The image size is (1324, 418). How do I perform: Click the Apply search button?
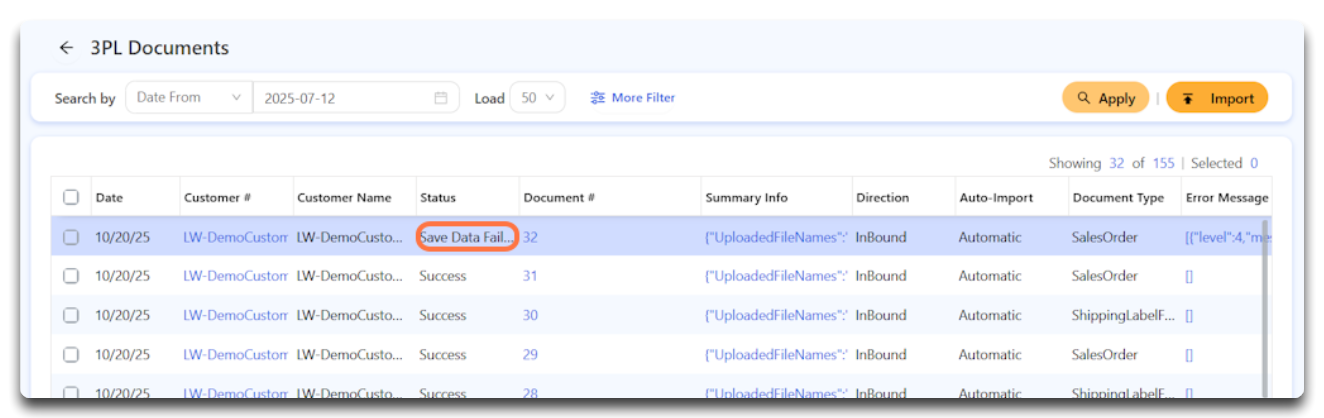(1105, 98)
